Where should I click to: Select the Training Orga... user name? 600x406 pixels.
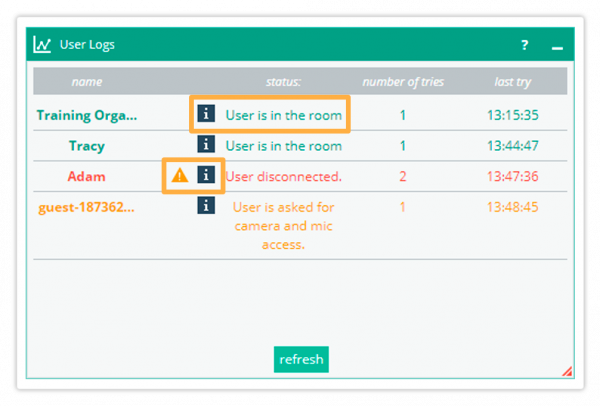coord(87,115)
